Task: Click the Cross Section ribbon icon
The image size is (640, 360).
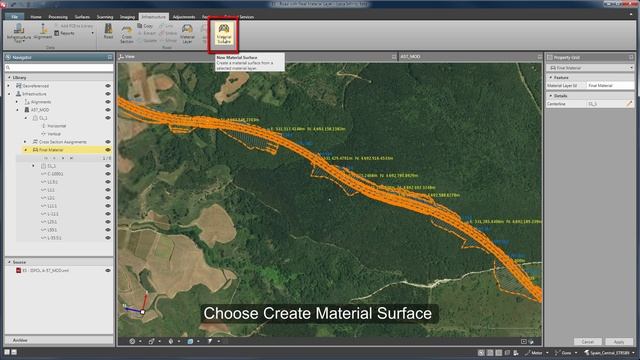Action: [127, 34]
